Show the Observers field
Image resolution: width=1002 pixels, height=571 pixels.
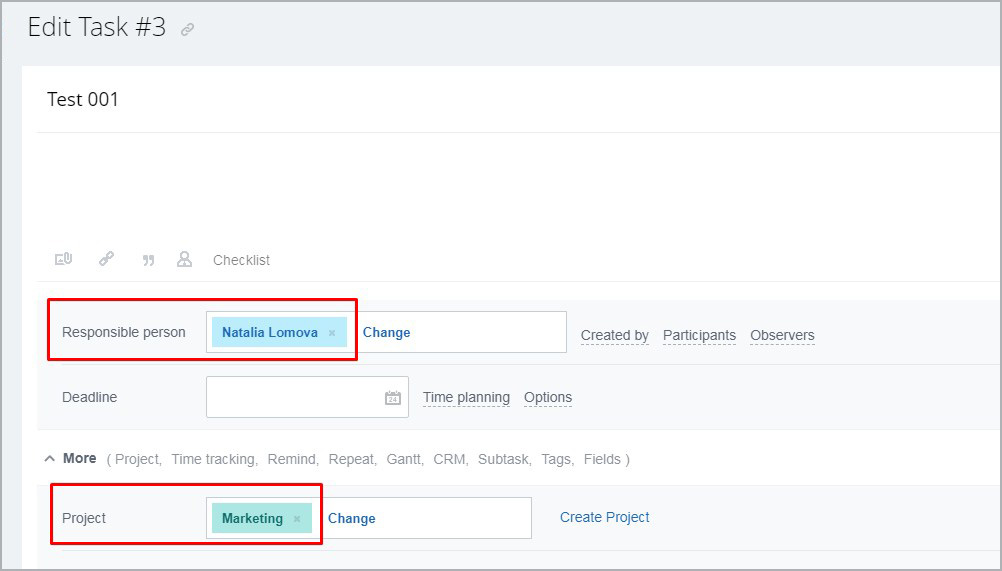(x=782, y=335)
